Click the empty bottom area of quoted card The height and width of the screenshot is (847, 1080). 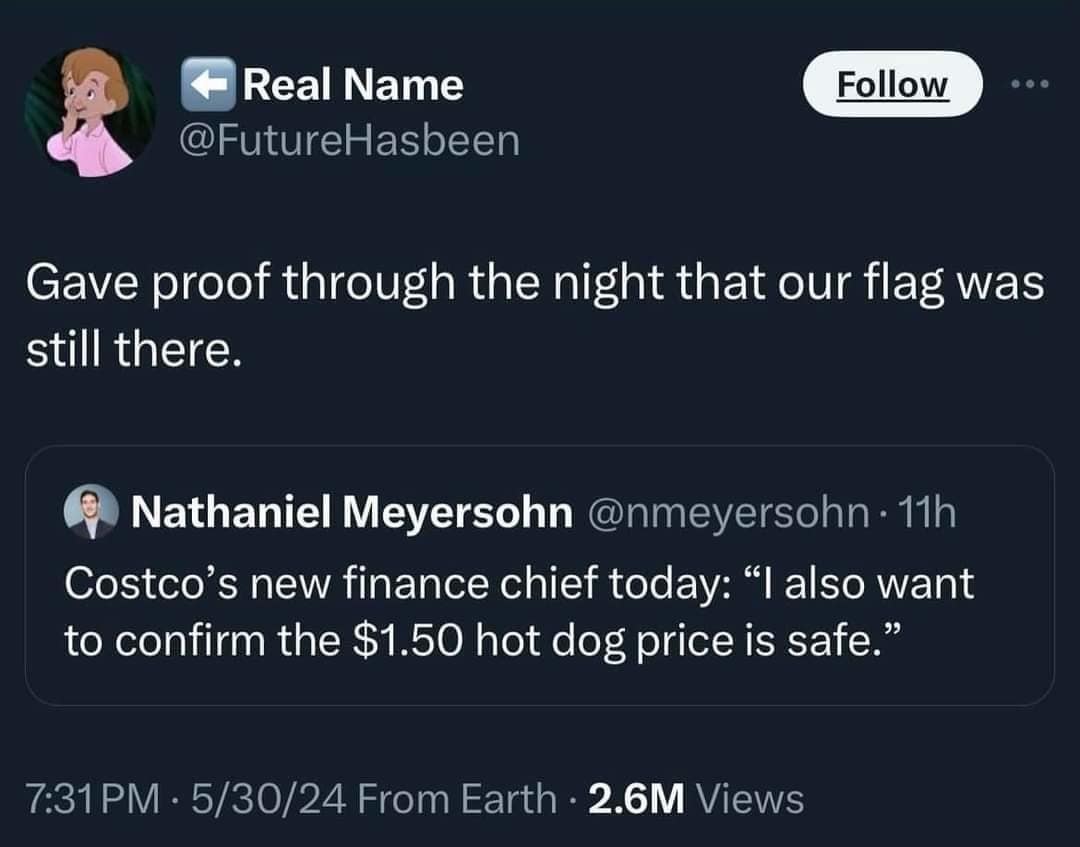coord(538,684)
